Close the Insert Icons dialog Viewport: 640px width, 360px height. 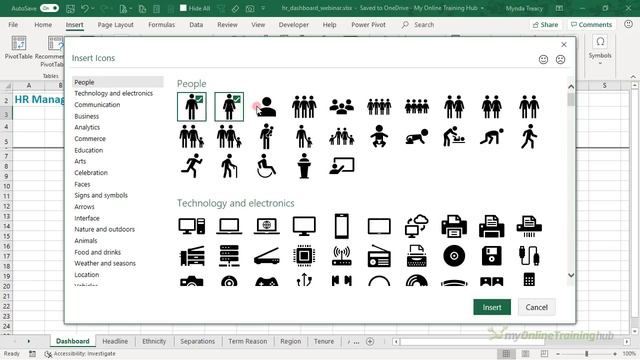pos(564,44)
